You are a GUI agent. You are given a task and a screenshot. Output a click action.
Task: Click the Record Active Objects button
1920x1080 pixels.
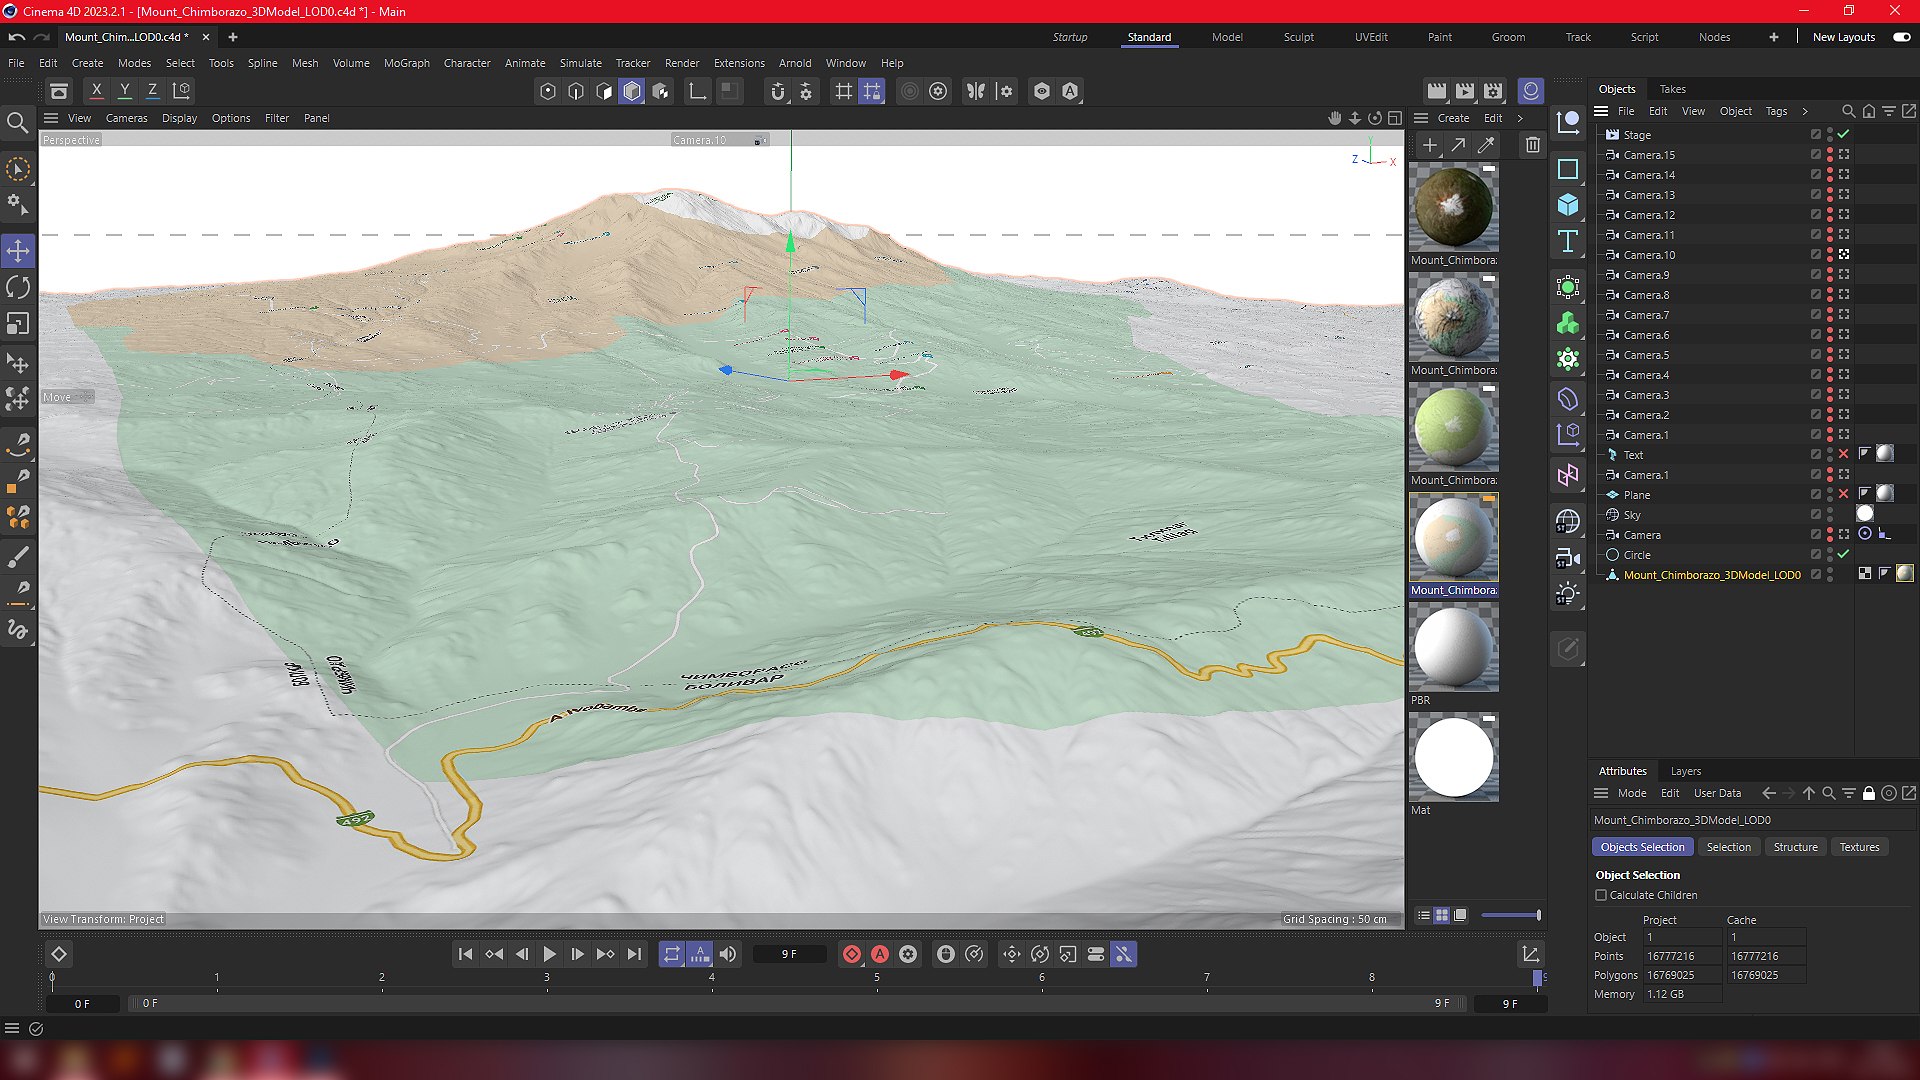(852, 955)
